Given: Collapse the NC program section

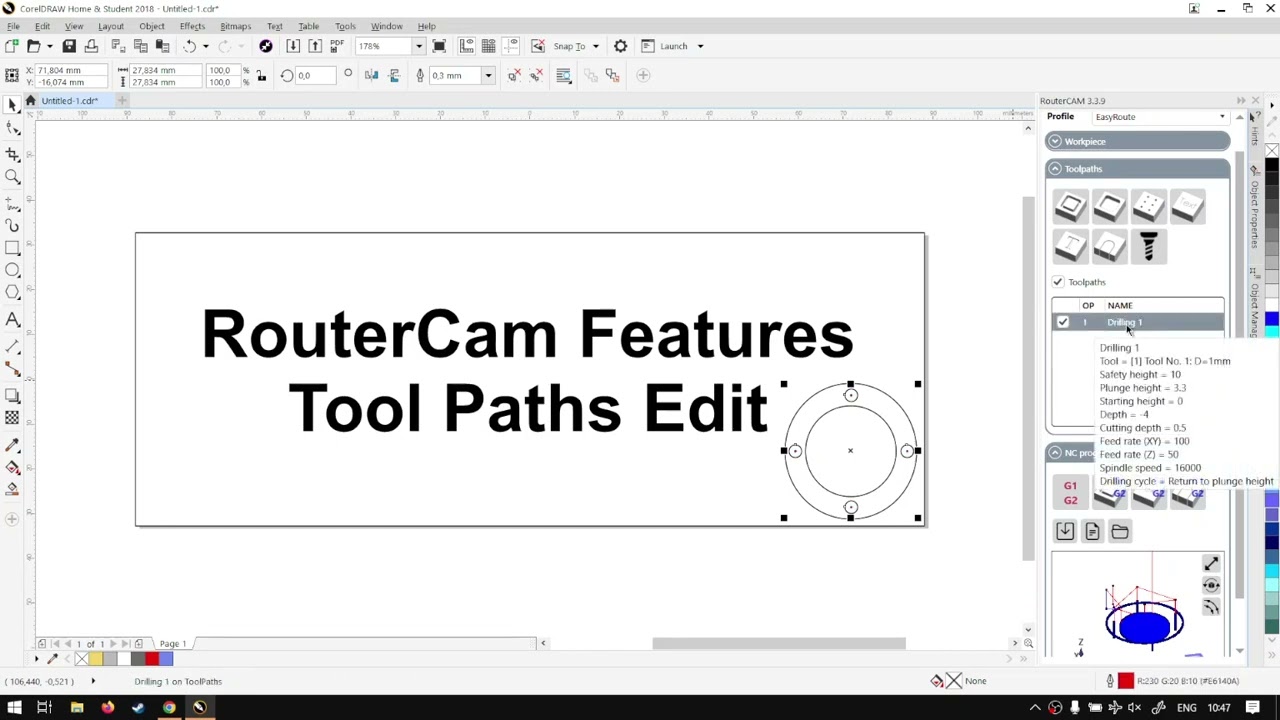Looking at the screenshot, I should 1055,453.
